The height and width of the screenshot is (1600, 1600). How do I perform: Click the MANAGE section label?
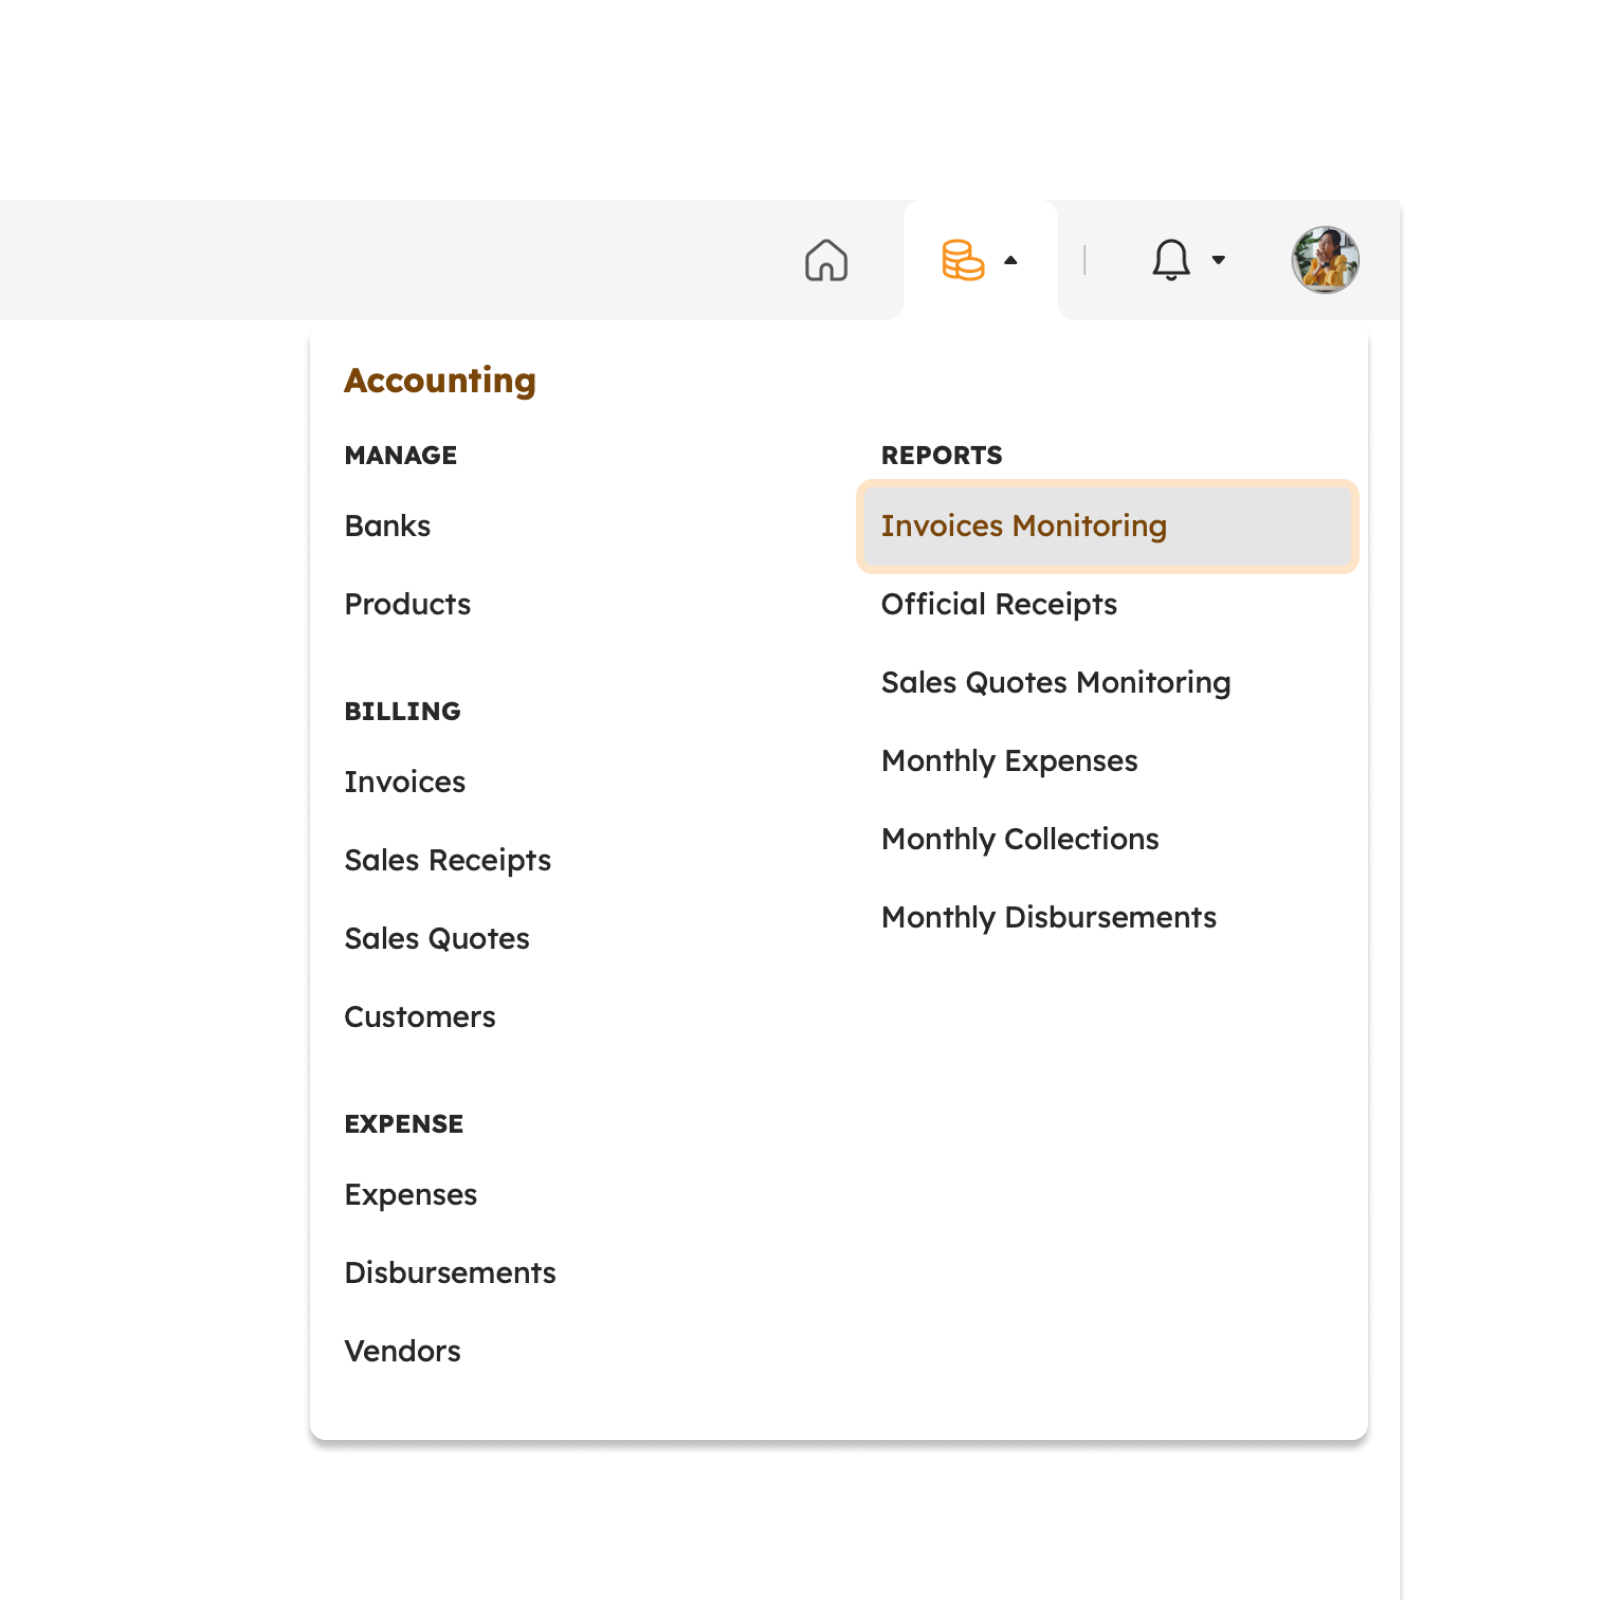(400, 455)
